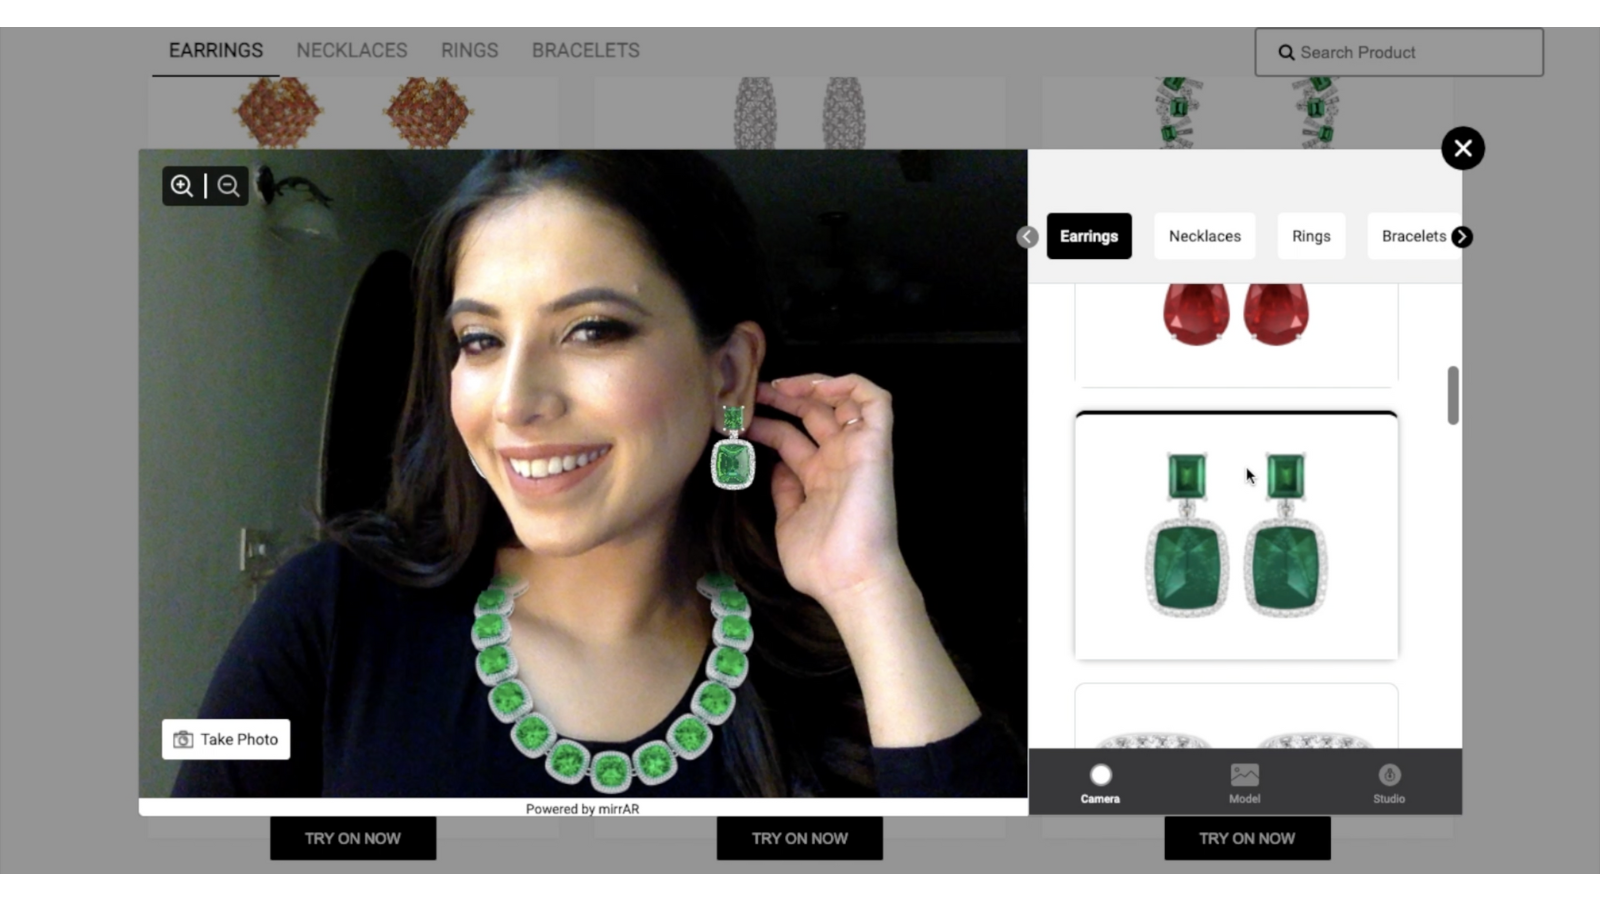Open the Rings category in the panel
The image size is (1600, 900).
tap(1311, 236)
